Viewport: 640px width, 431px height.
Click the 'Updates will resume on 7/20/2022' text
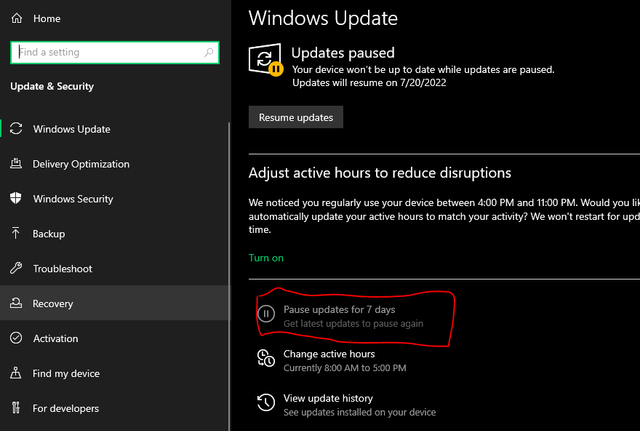369,82
